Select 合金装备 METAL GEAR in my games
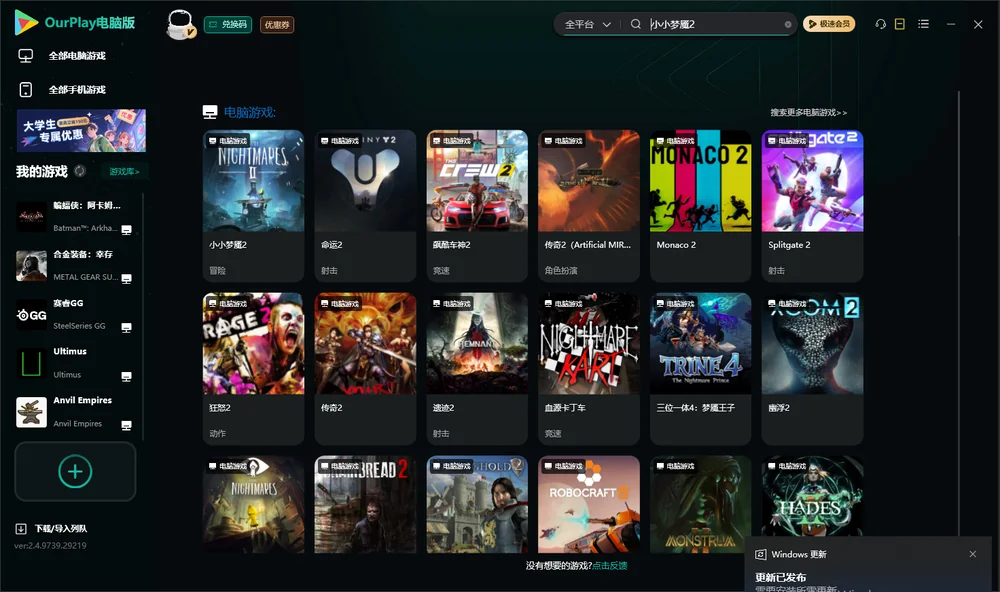The image size is (1000, 592). 77,265
